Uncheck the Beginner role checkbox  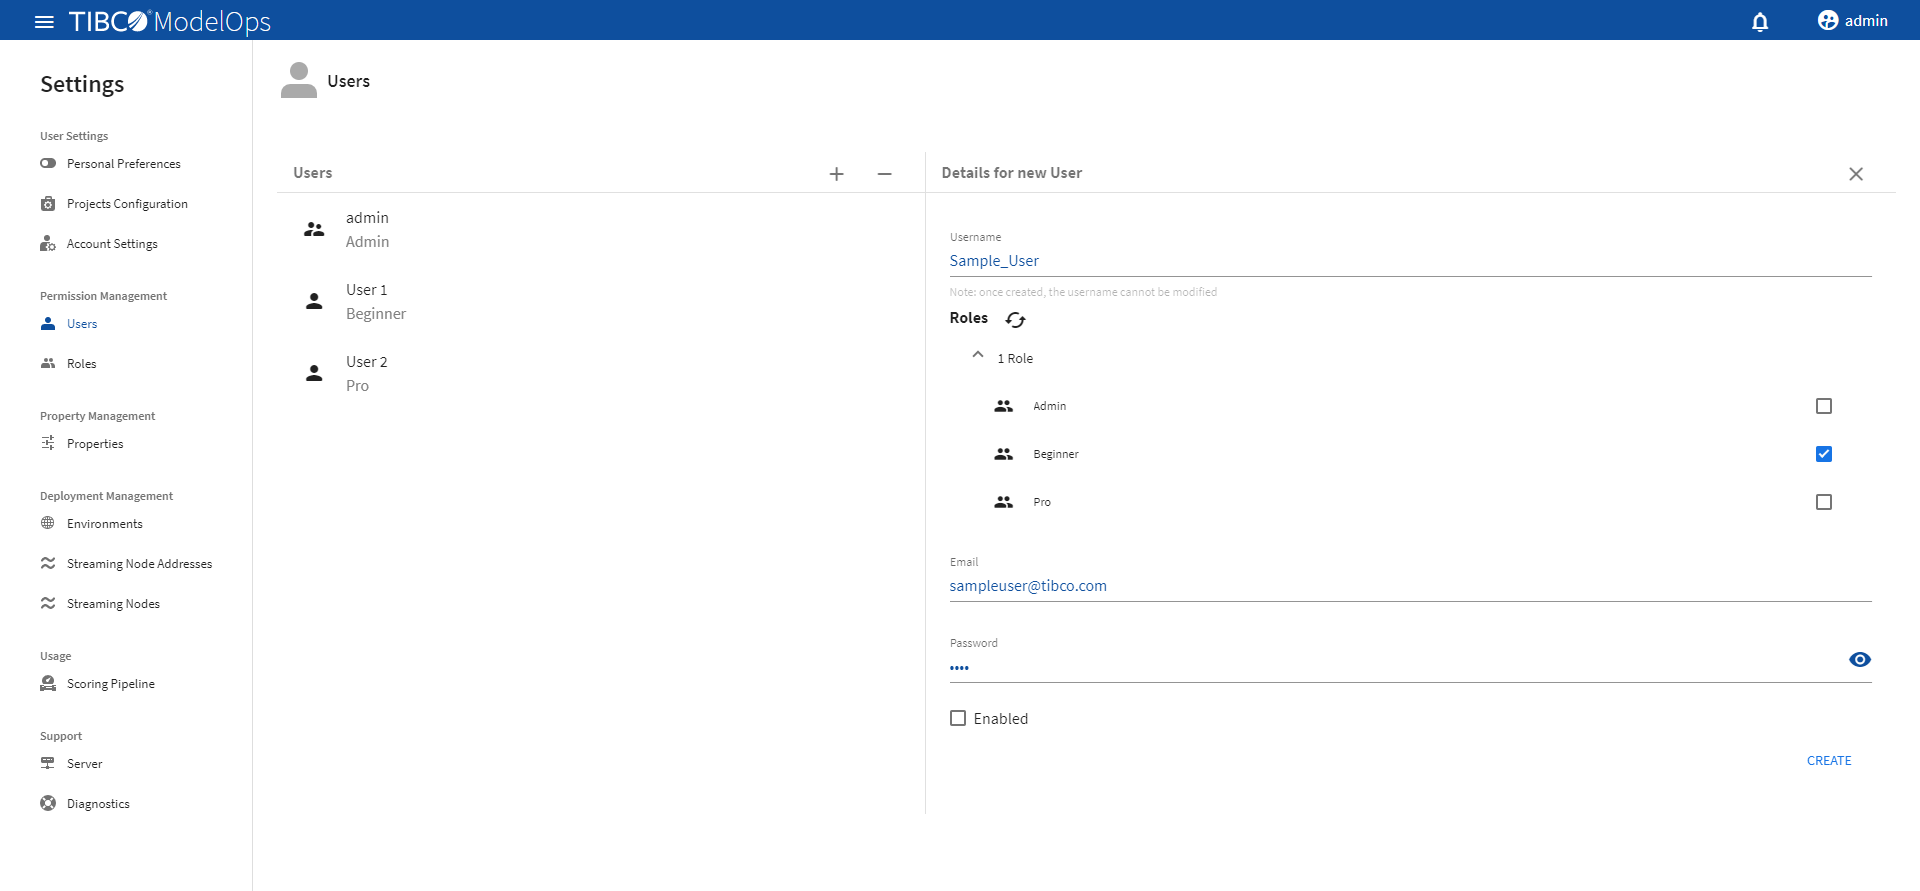[x=1823, y=454]
